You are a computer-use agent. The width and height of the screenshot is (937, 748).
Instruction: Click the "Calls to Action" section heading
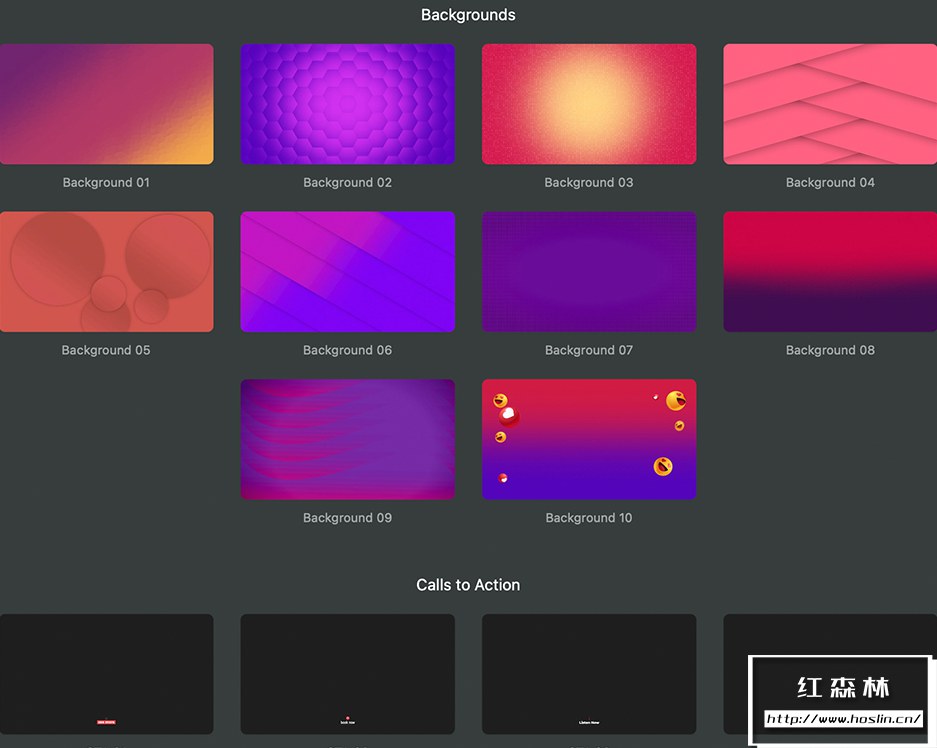(468, 585)
